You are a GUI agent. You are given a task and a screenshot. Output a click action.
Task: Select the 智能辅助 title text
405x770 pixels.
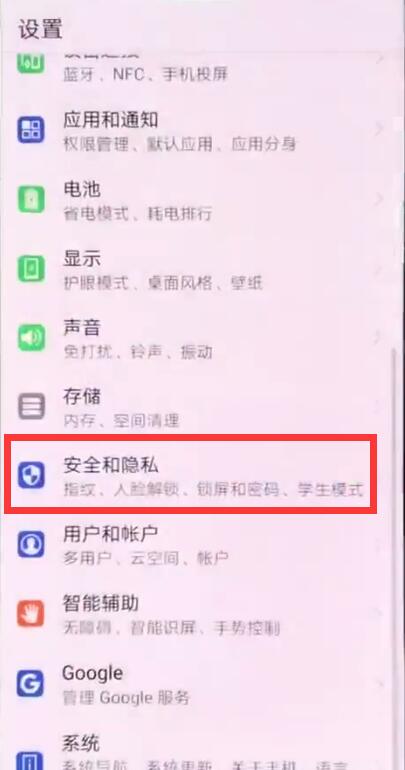[101, 603]
